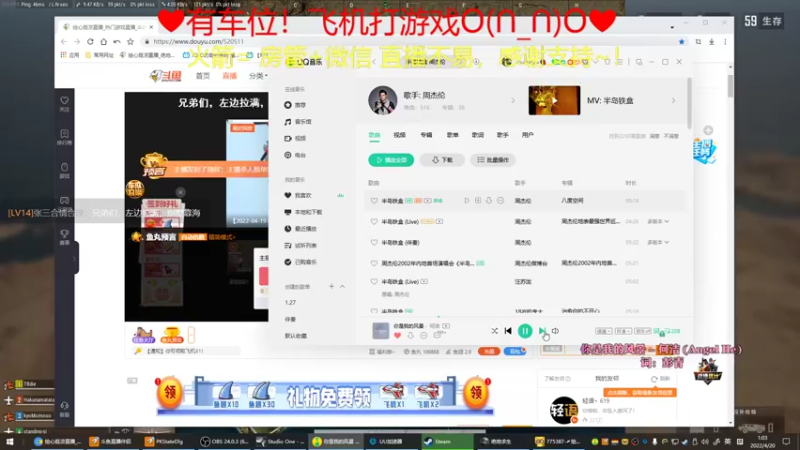
Task: Open 电台 in QQ Music sidebar
Action: click(295, 155)
